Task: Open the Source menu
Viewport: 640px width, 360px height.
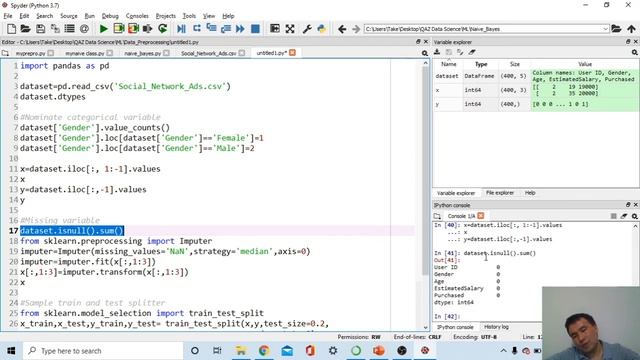Action: point(69,16)
